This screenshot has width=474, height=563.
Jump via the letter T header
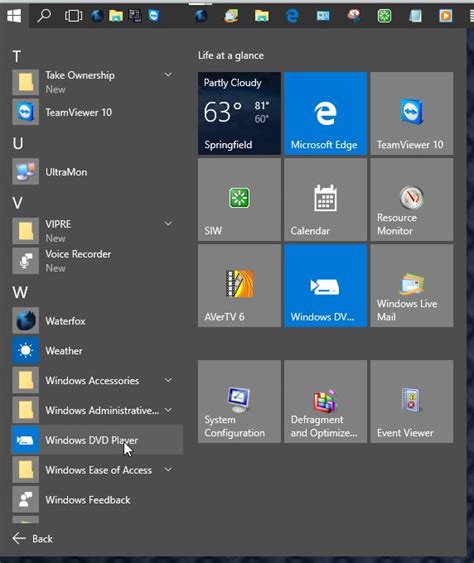point(17,56)
